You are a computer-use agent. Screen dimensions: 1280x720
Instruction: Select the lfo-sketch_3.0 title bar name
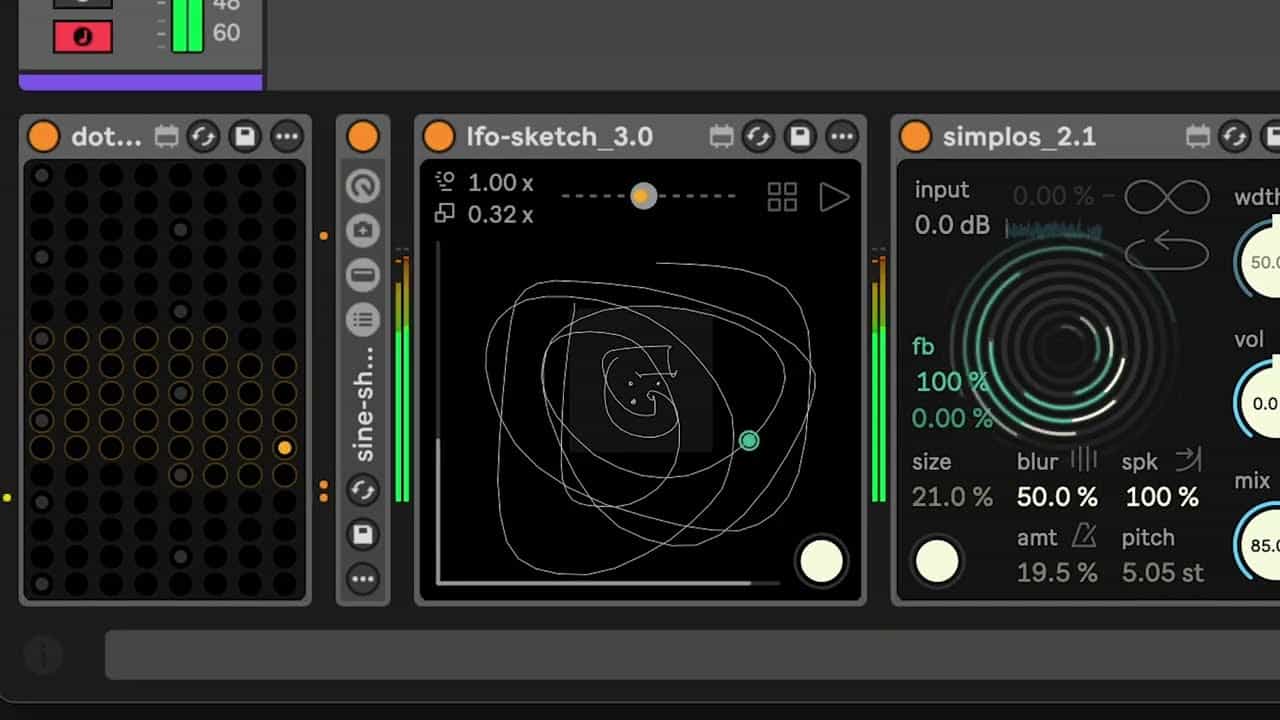(560, 137)
